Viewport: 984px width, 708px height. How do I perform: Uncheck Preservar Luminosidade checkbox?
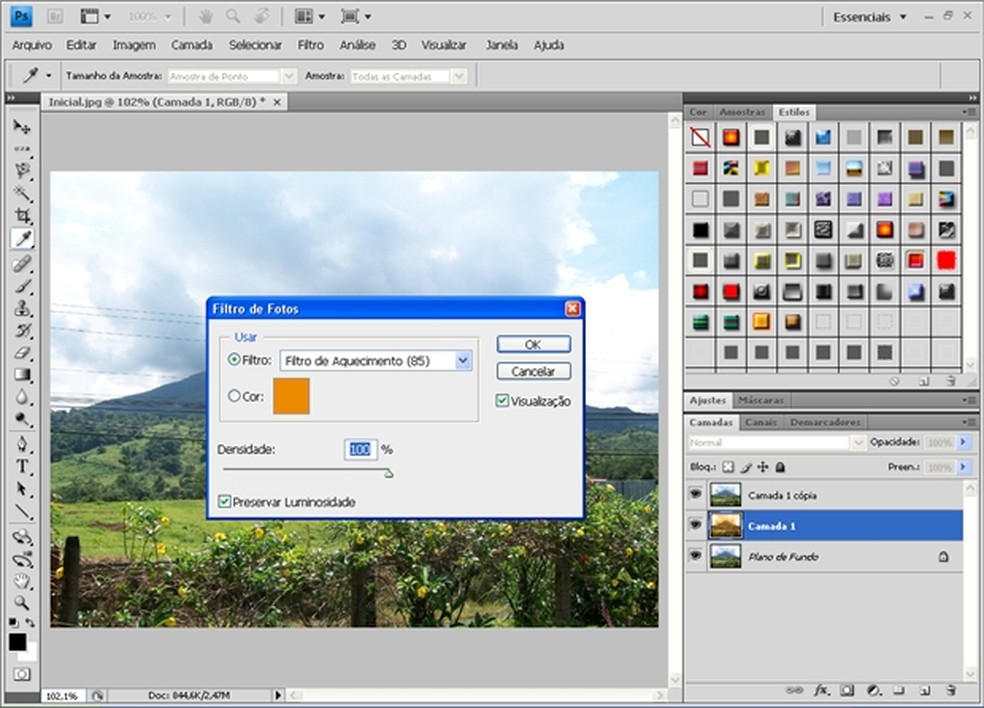pos(226,501)
